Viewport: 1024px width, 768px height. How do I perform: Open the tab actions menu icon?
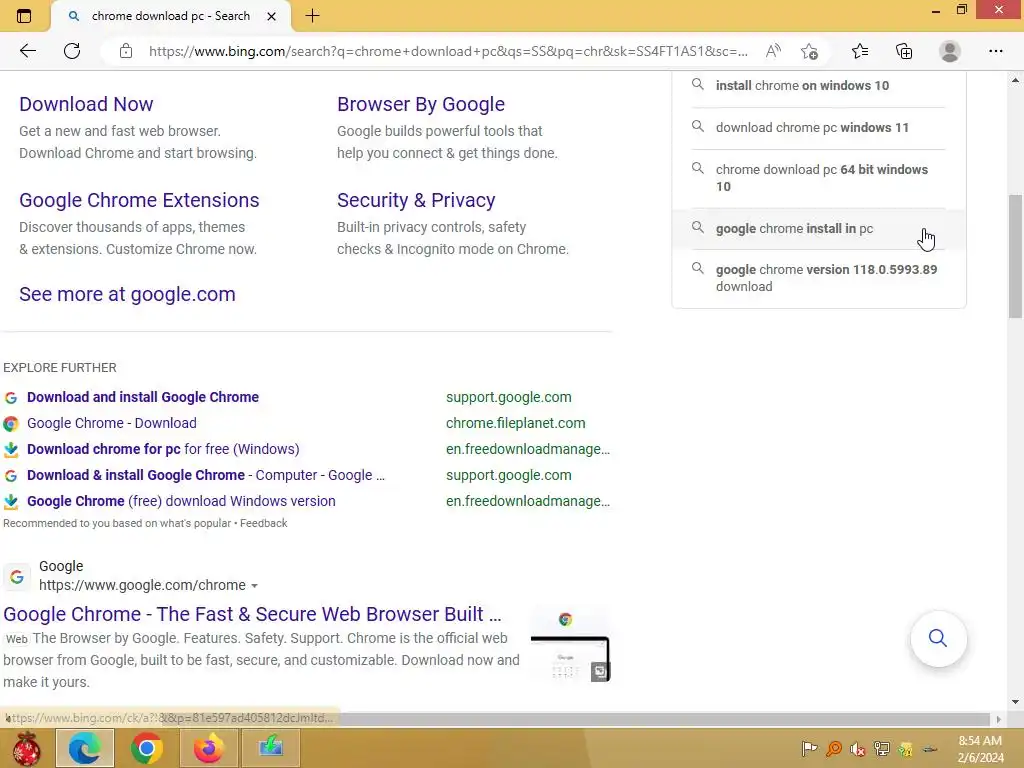point(24,16)
